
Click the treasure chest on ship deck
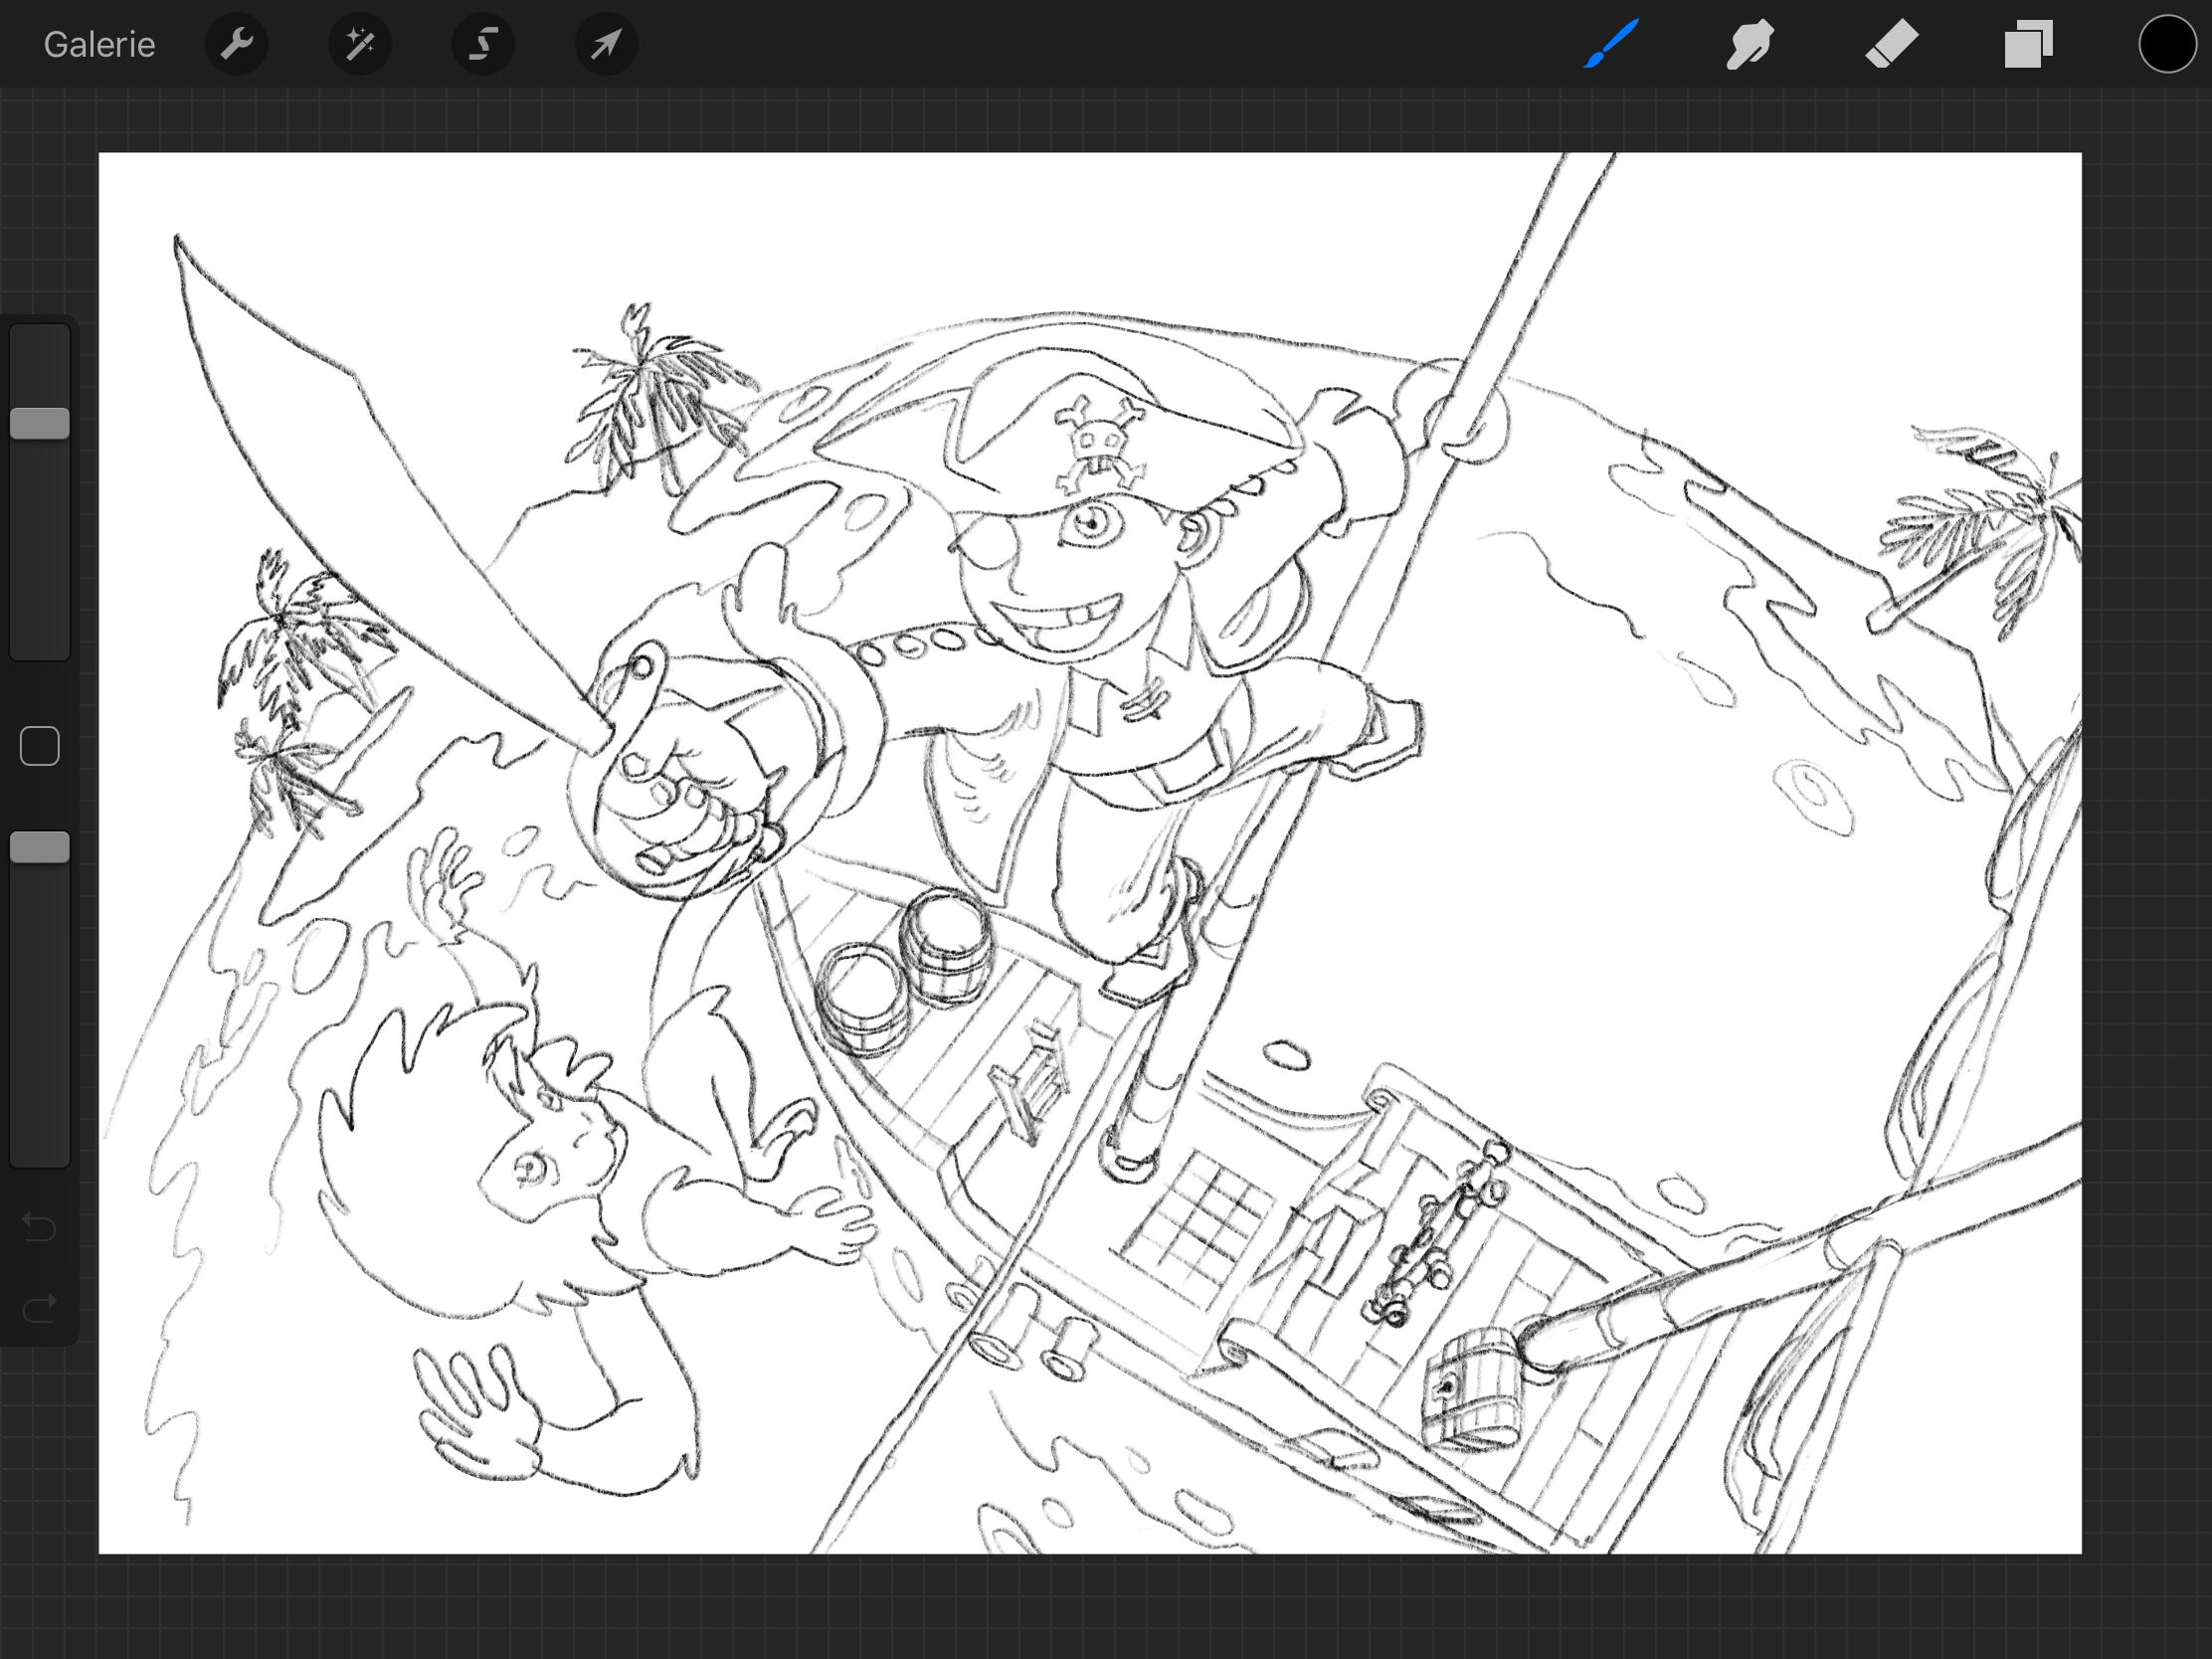coord(1472,1390)
